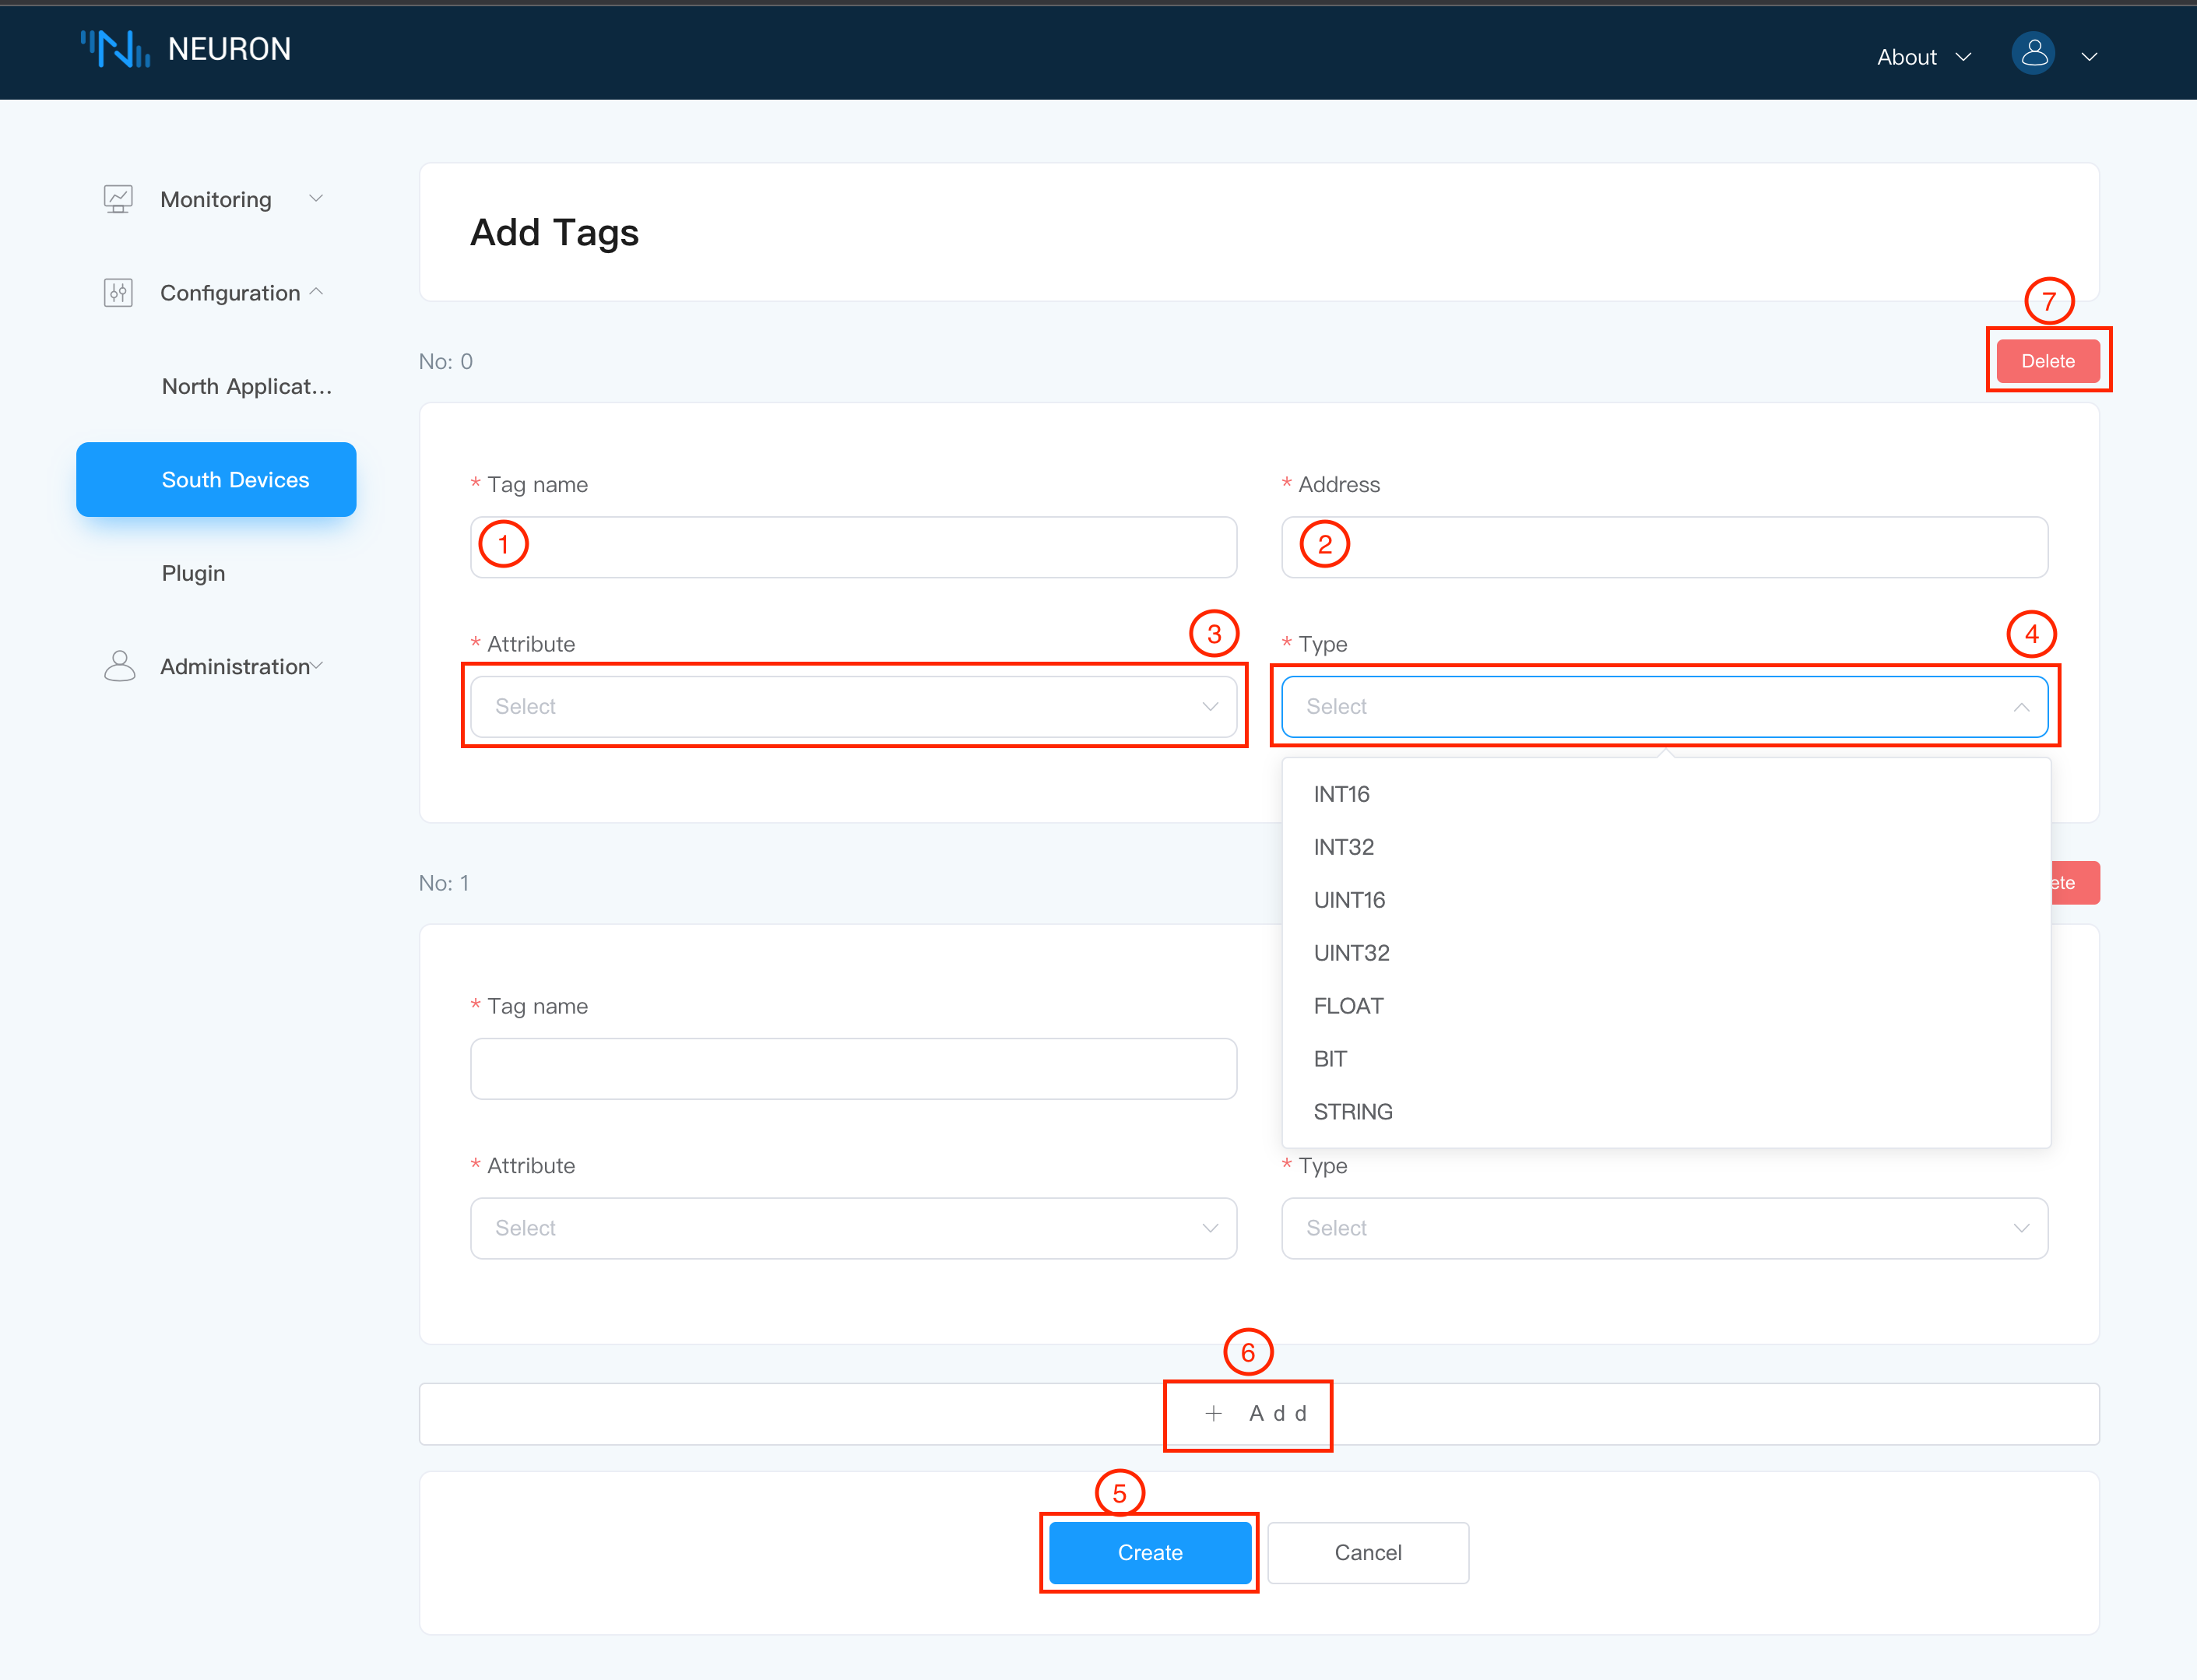Image resolution: width=2197 pixels, height=1680 pixels.
Task: Enter text in Tag name field No:0
Action: coord(854,545)
